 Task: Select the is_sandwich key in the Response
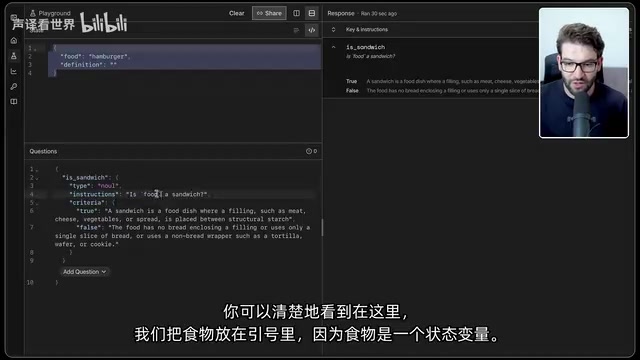[x=365, y=47]
